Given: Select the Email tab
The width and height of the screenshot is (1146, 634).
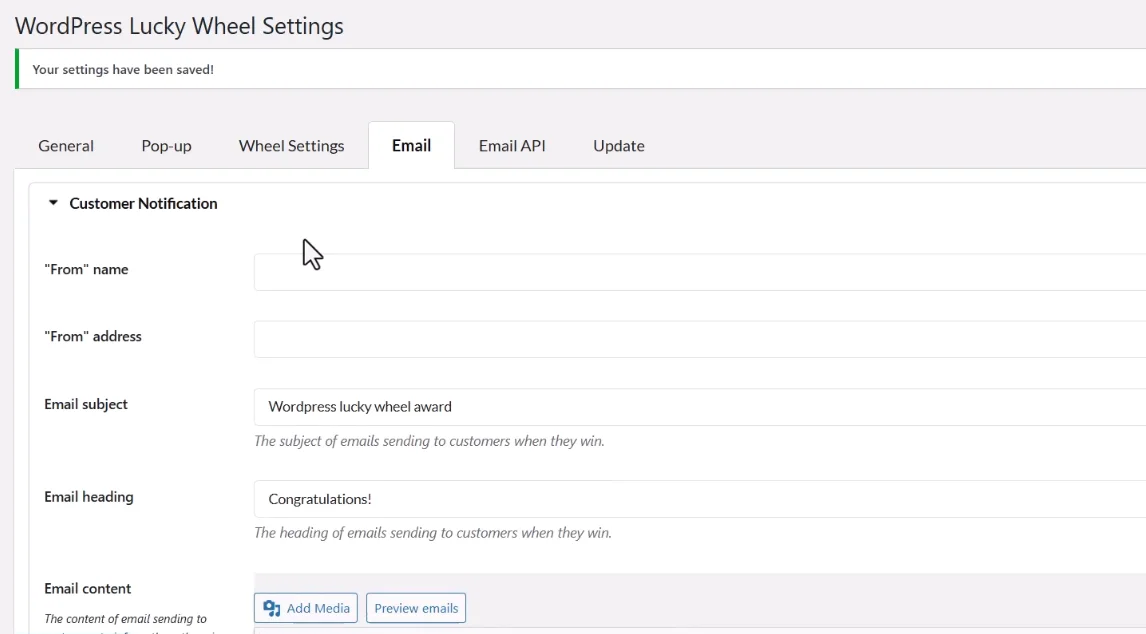Looking at the screenshot, I should (x=411, y=146).
